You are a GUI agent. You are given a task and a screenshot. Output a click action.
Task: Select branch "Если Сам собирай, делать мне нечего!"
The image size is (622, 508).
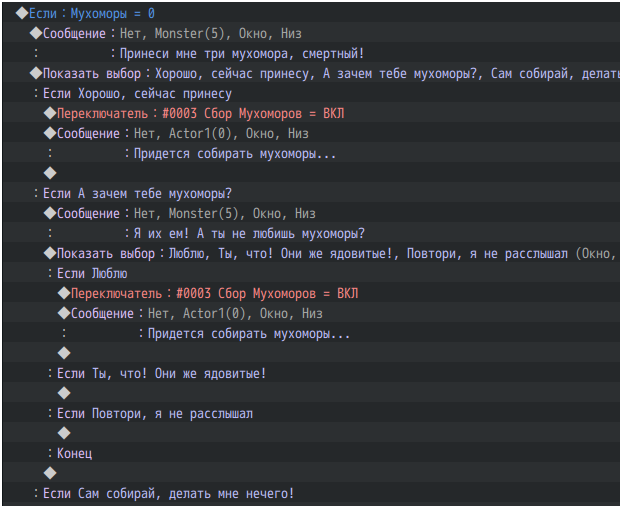(x=168, y=493)
